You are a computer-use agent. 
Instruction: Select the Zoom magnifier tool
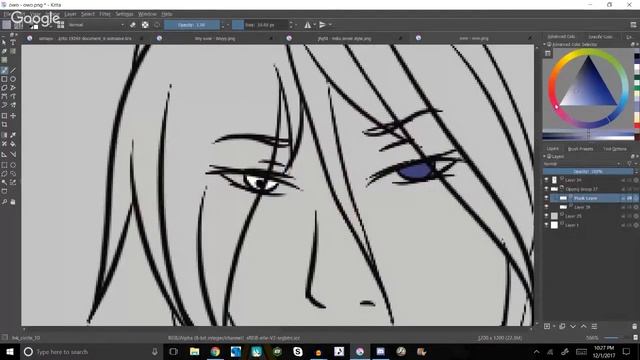click(x=4, y=202)
